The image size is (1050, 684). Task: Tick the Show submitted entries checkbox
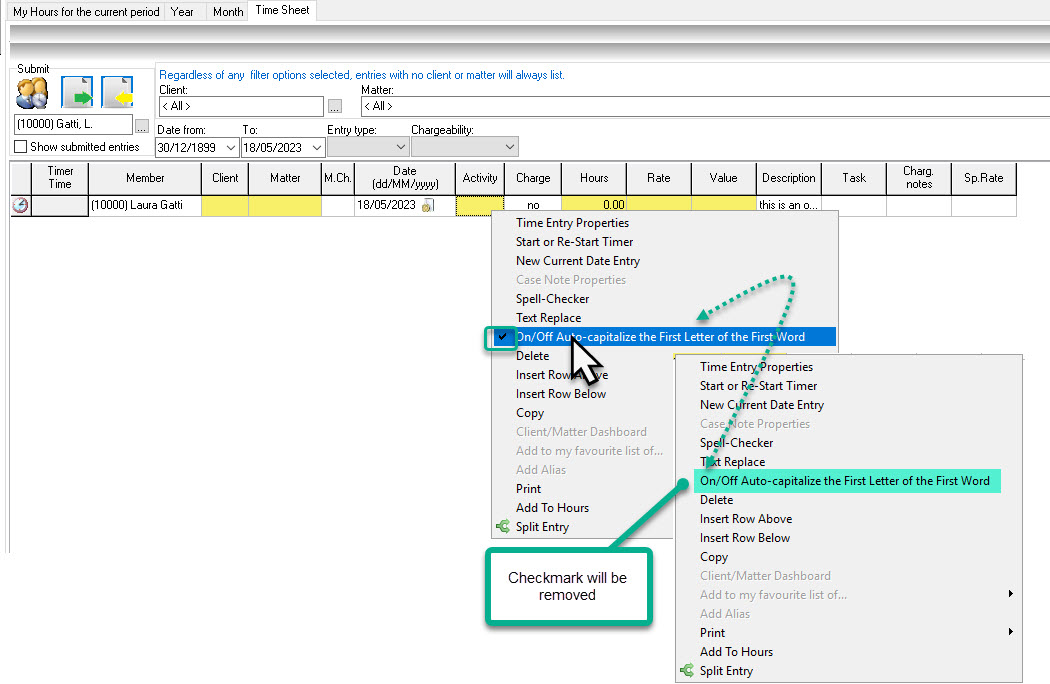point(21,147)
